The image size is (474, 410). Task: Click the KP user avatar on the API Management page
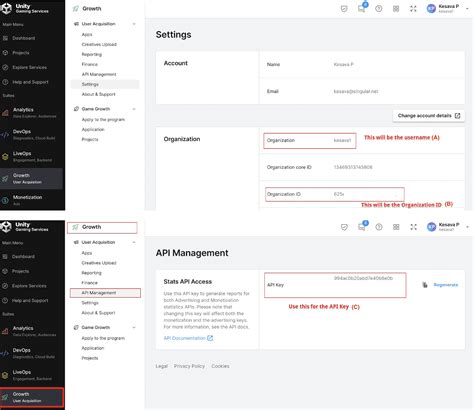[432, 227]
